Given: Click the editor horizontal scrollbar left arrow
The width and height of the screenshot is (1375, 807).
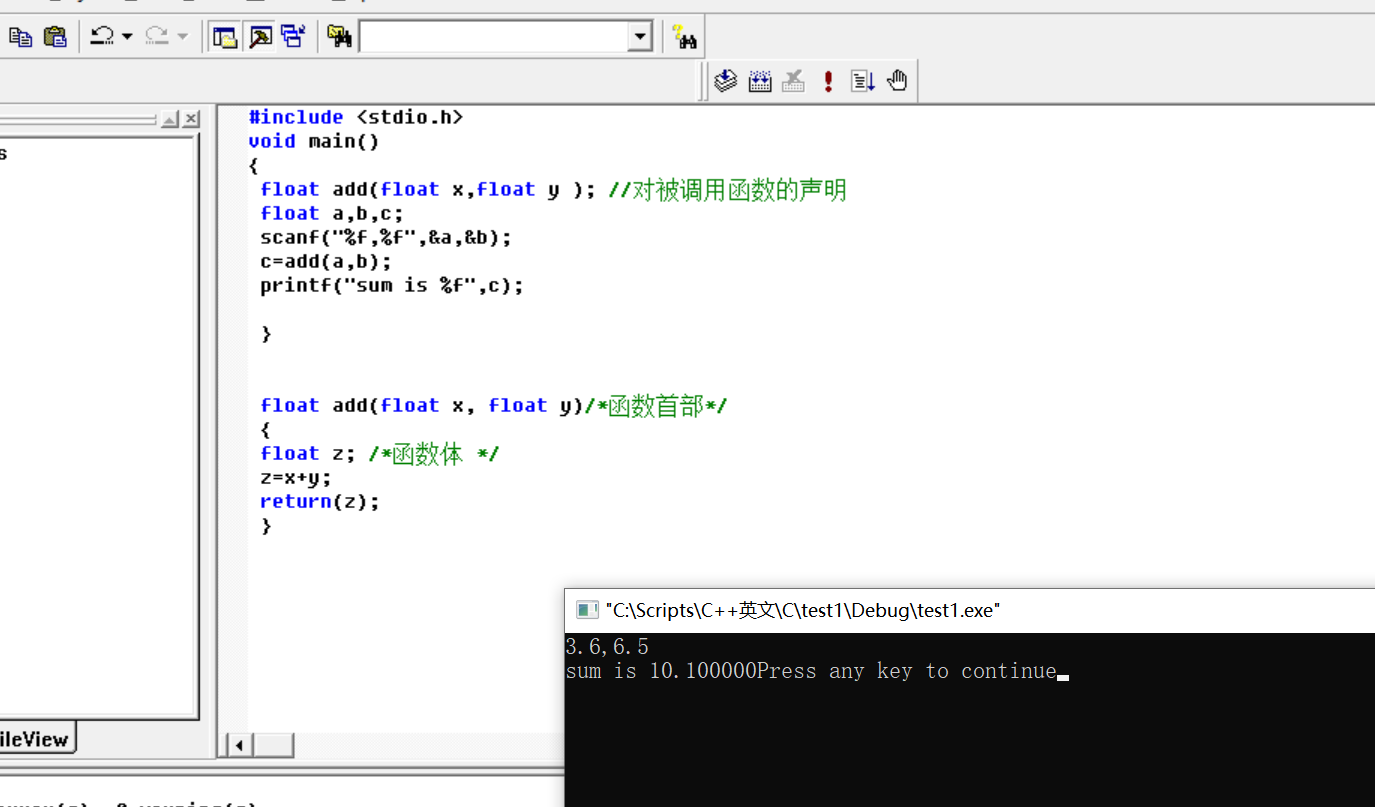Looking at the screenshot, I should pyautogui.click(x=239, y=745).
